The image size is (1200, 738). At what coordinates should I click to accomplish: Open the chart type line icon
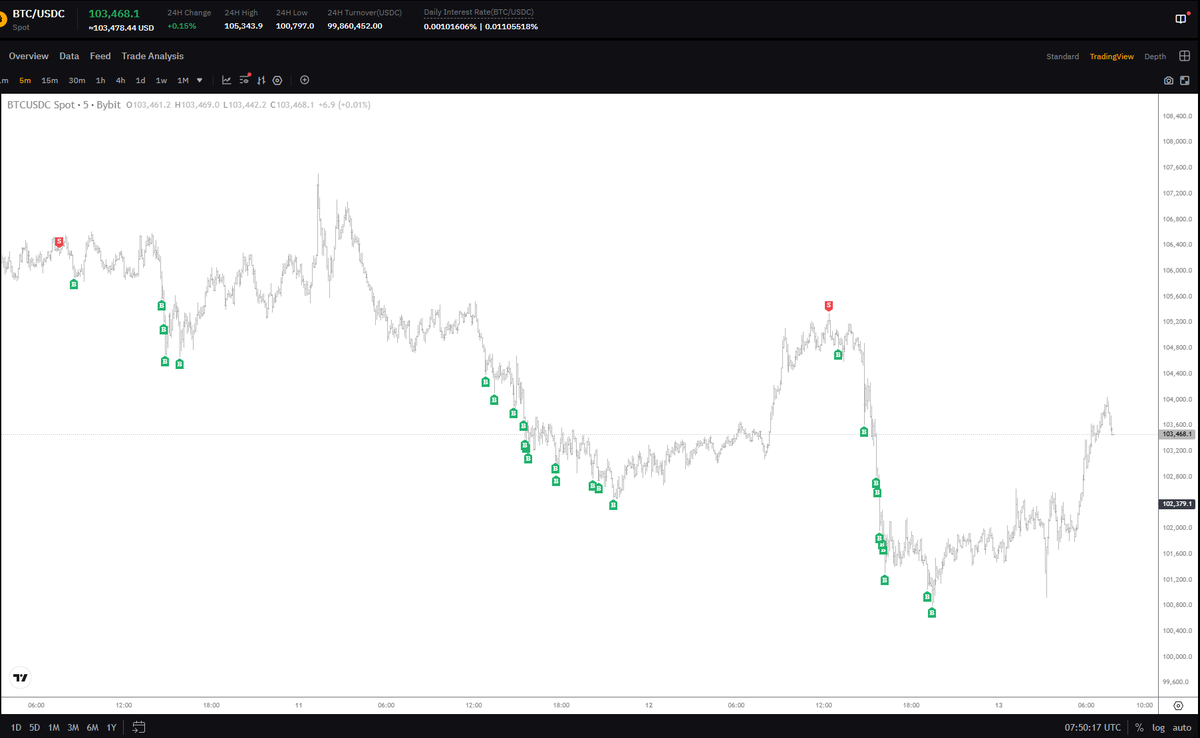click(x=226, y=80)
